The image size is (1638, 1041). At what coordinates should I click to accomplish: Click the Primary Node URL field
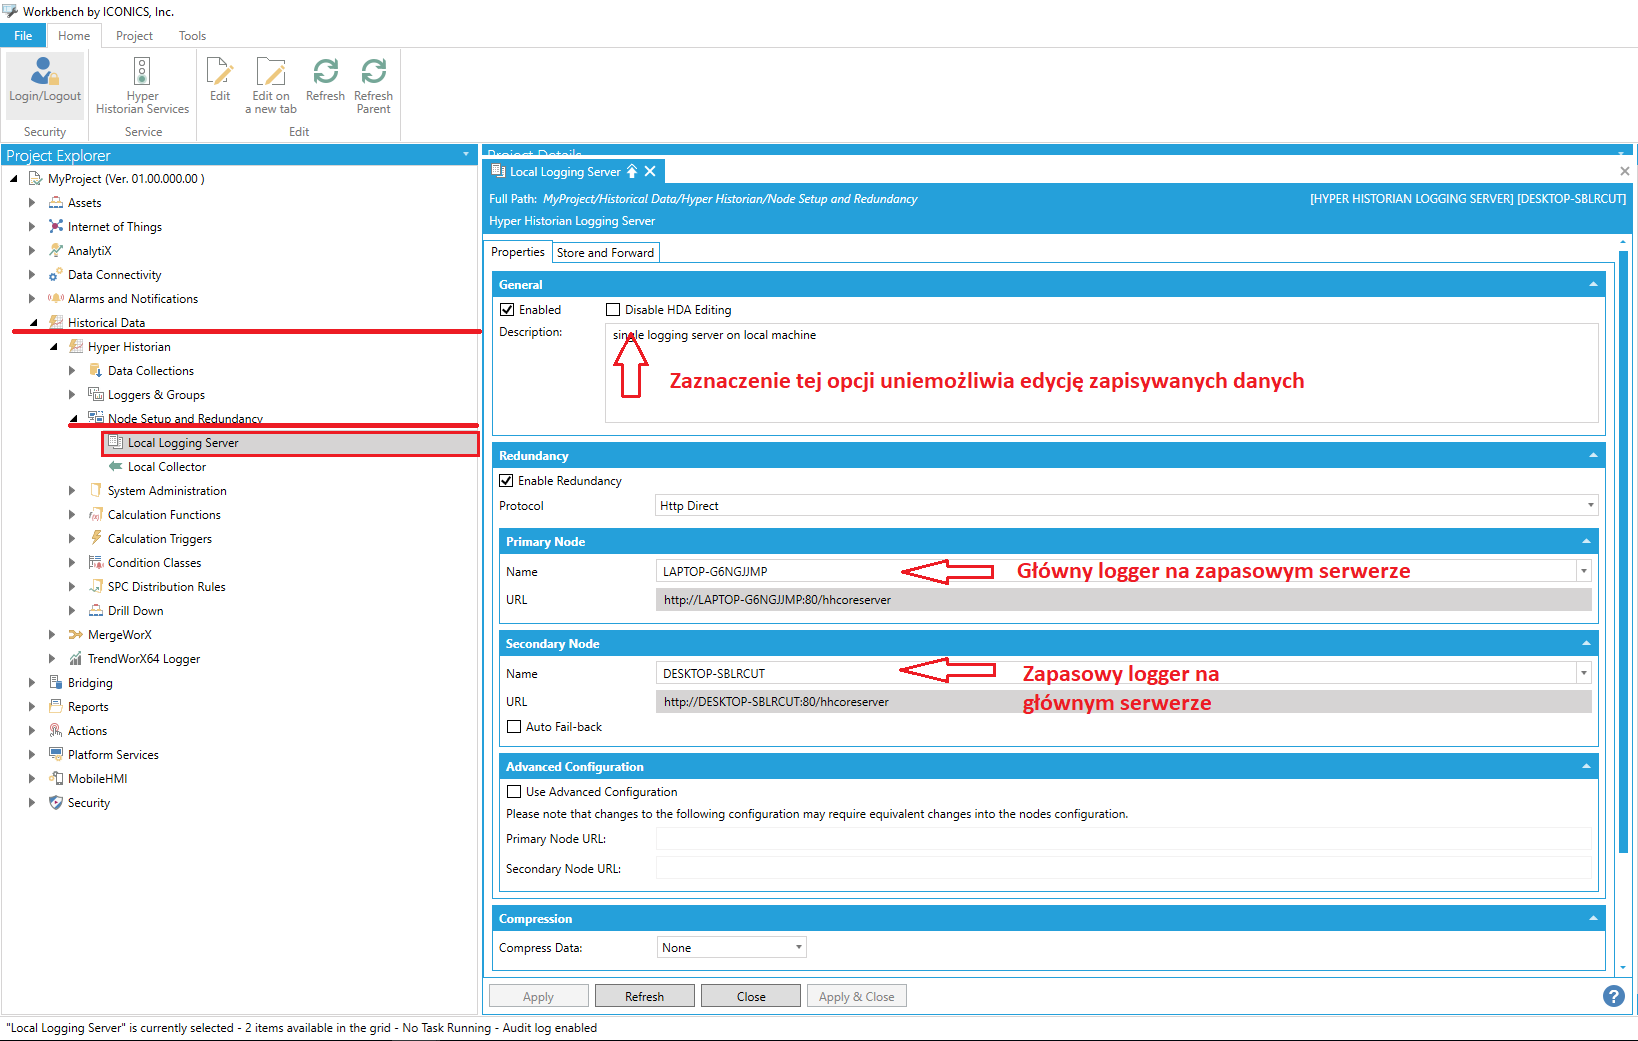pyautogui.click(x=1122, y=839)
